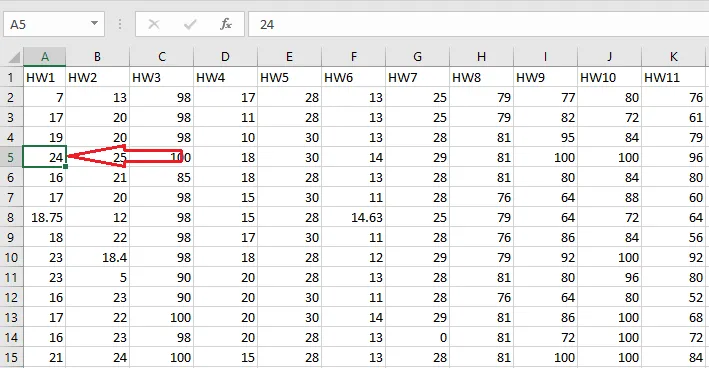Select row 10 header

click(11, 257)
